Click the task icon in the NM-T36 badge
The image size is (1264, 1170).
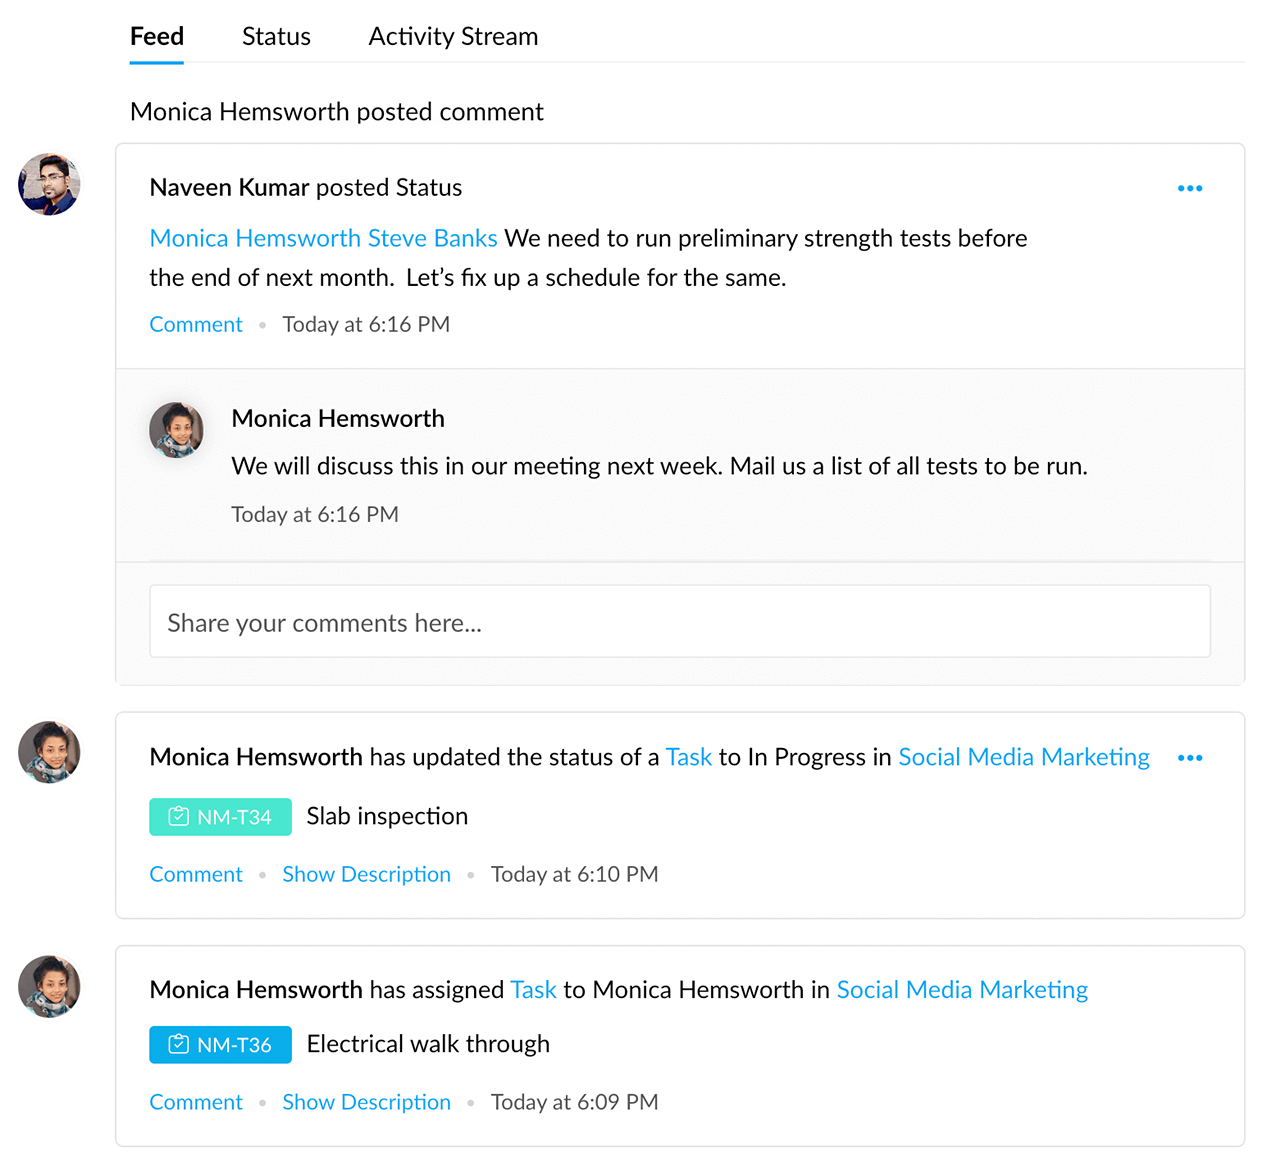click(178, 1044)
